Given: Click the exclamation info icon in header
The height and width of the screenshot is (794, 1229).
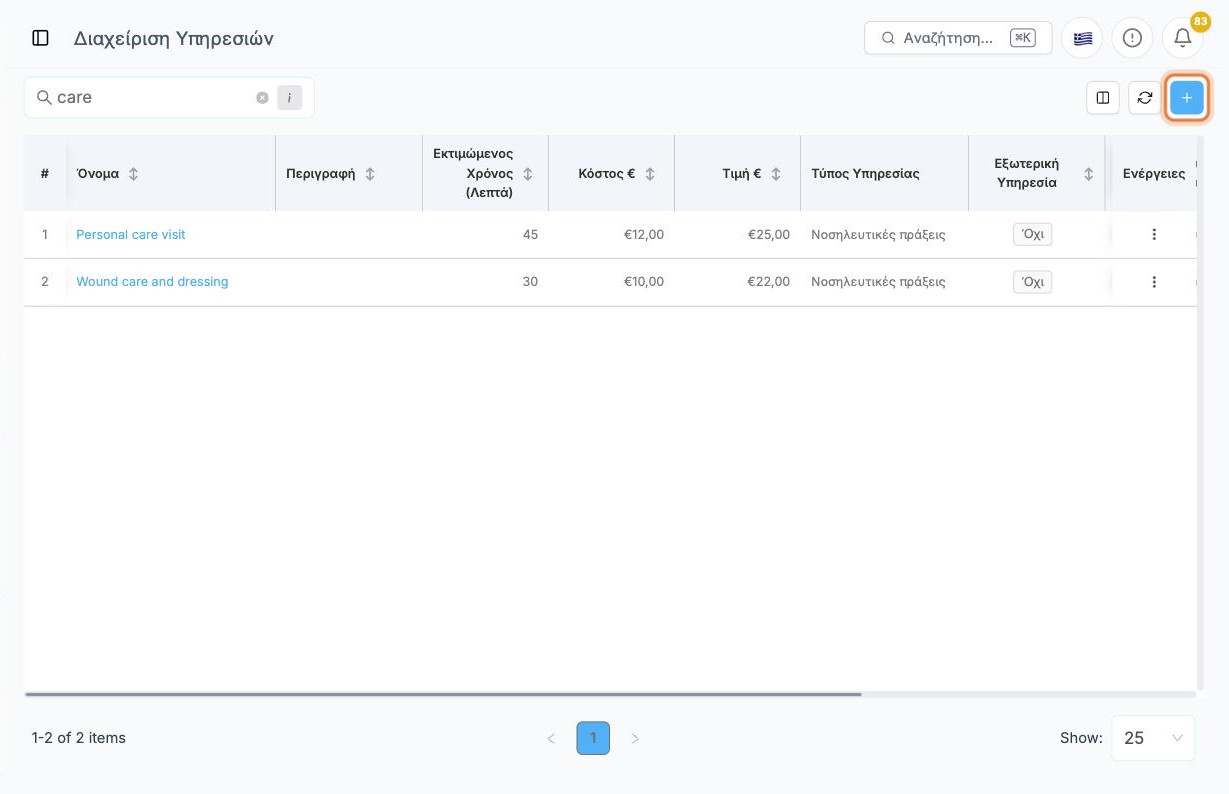Looking at the screenshot, I should click(1132, 38).
